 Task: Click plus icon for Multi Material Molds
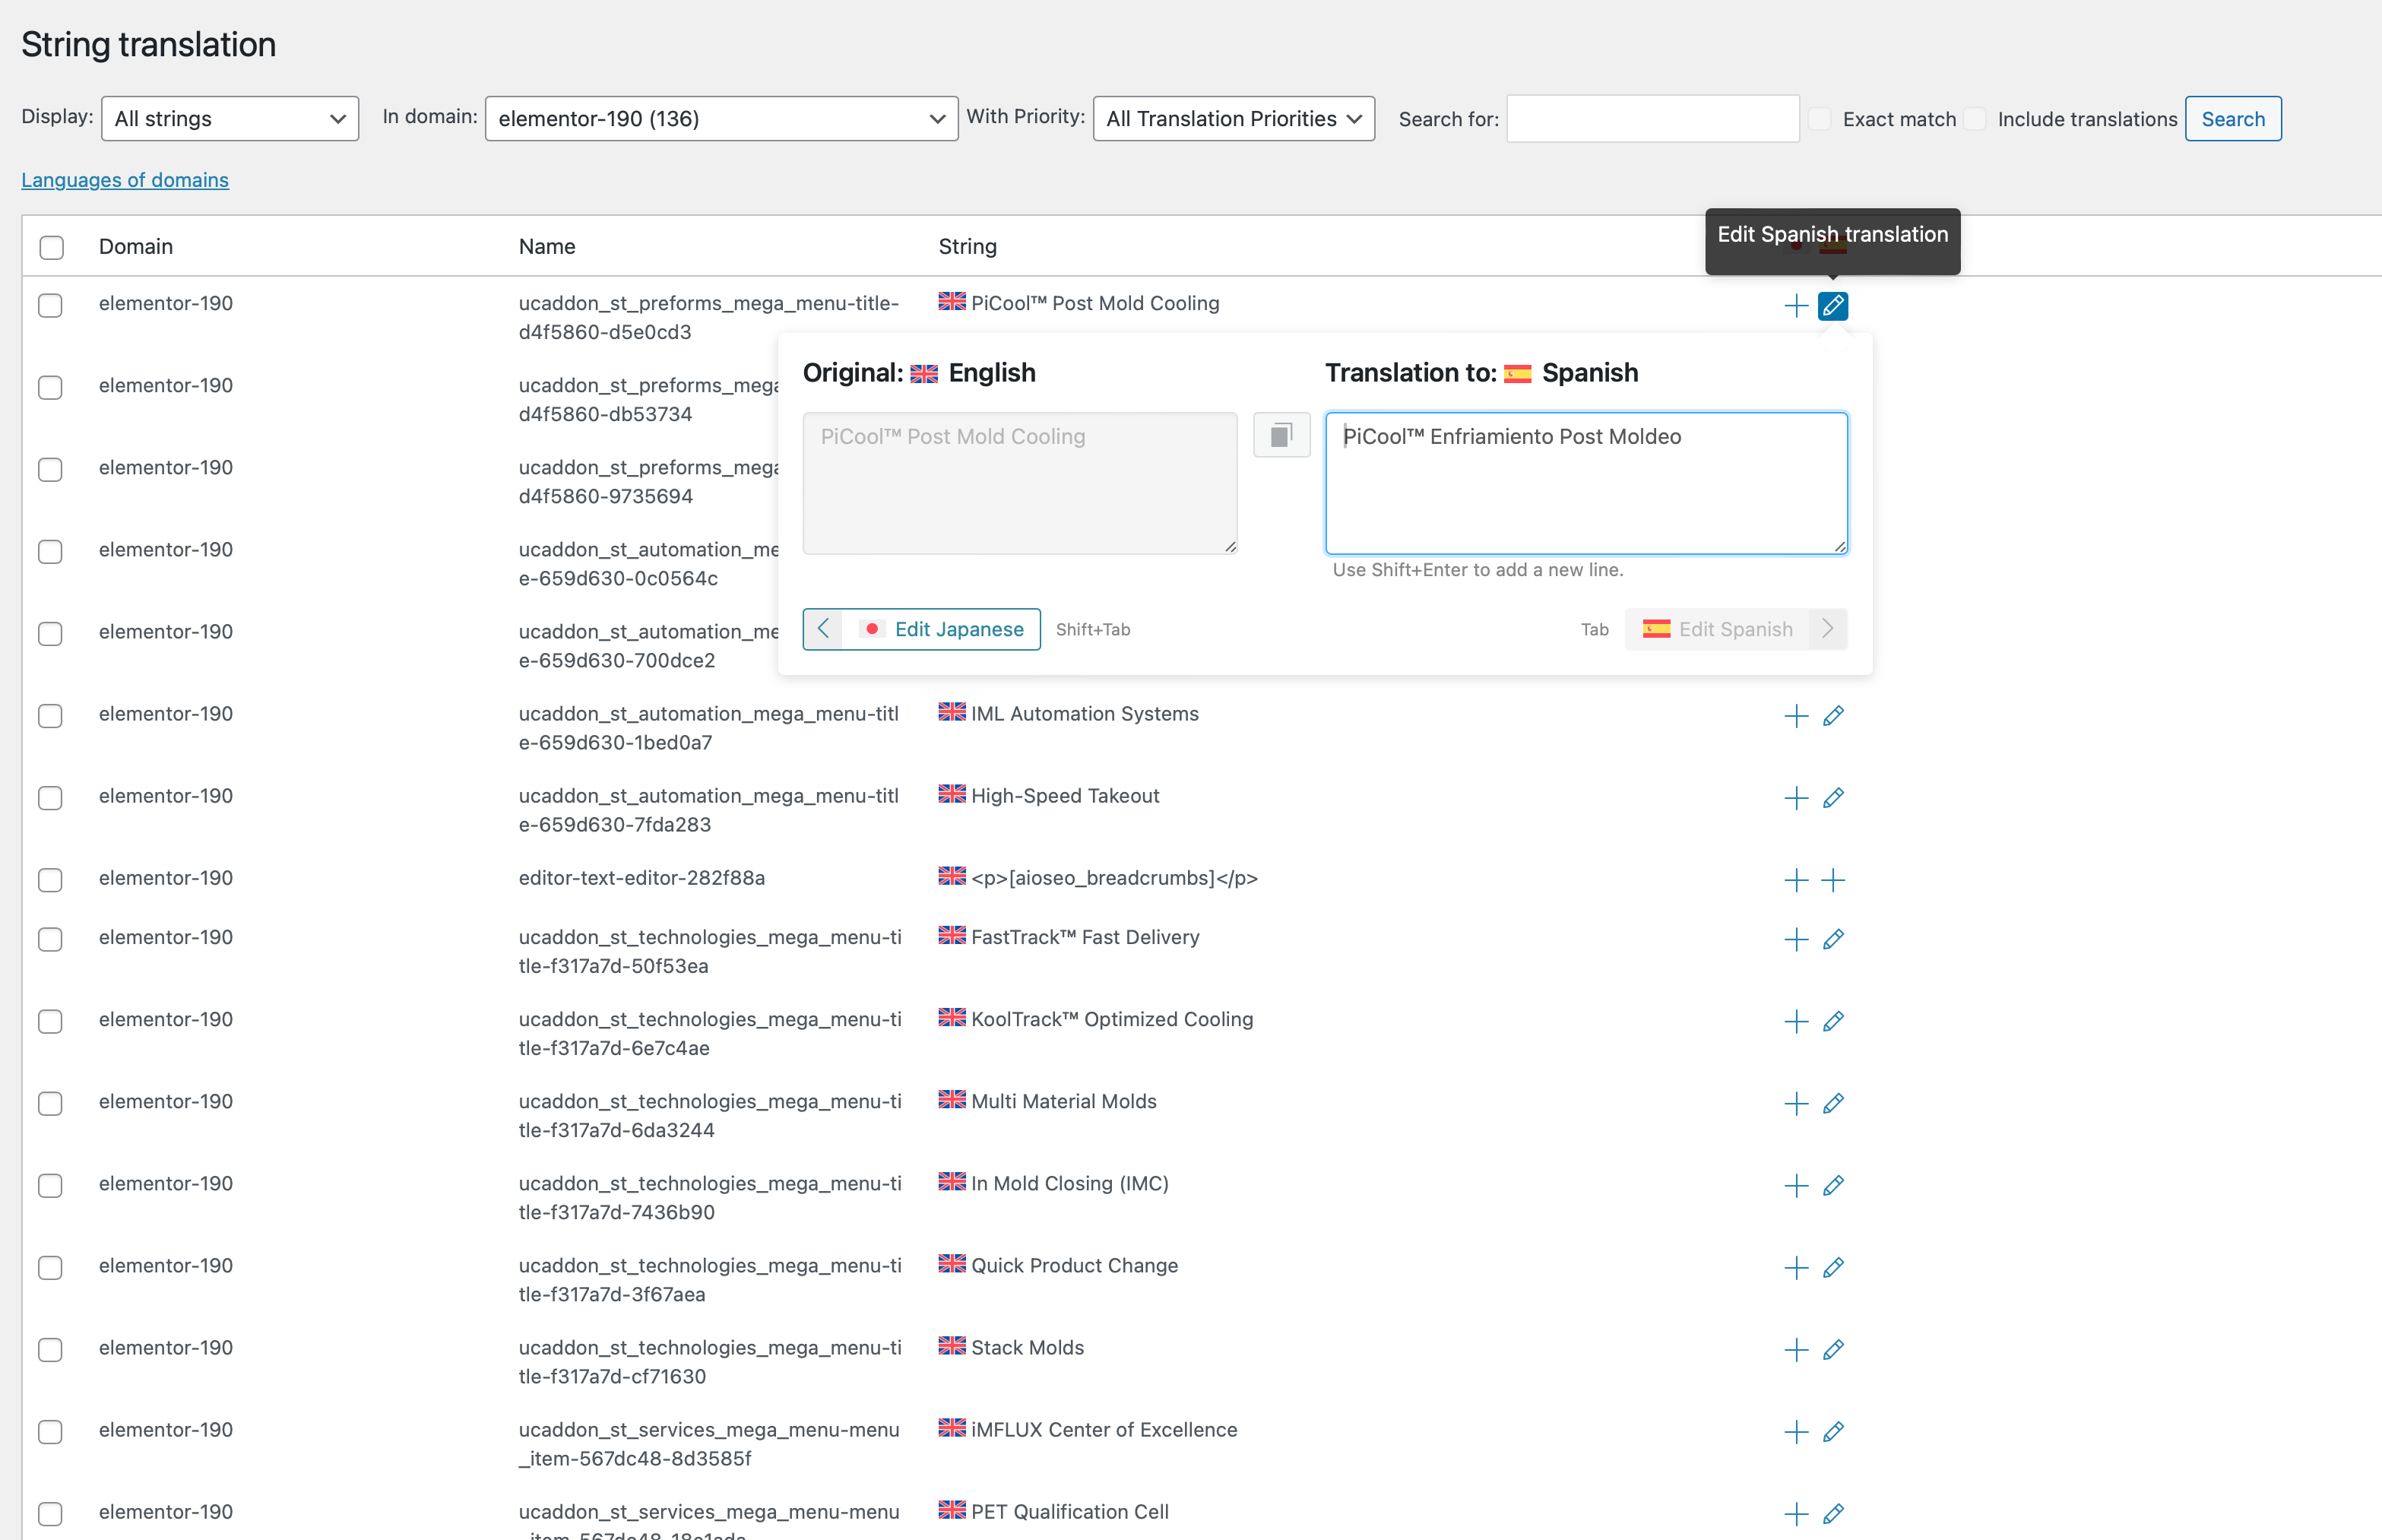[x=1796, y=1103]
